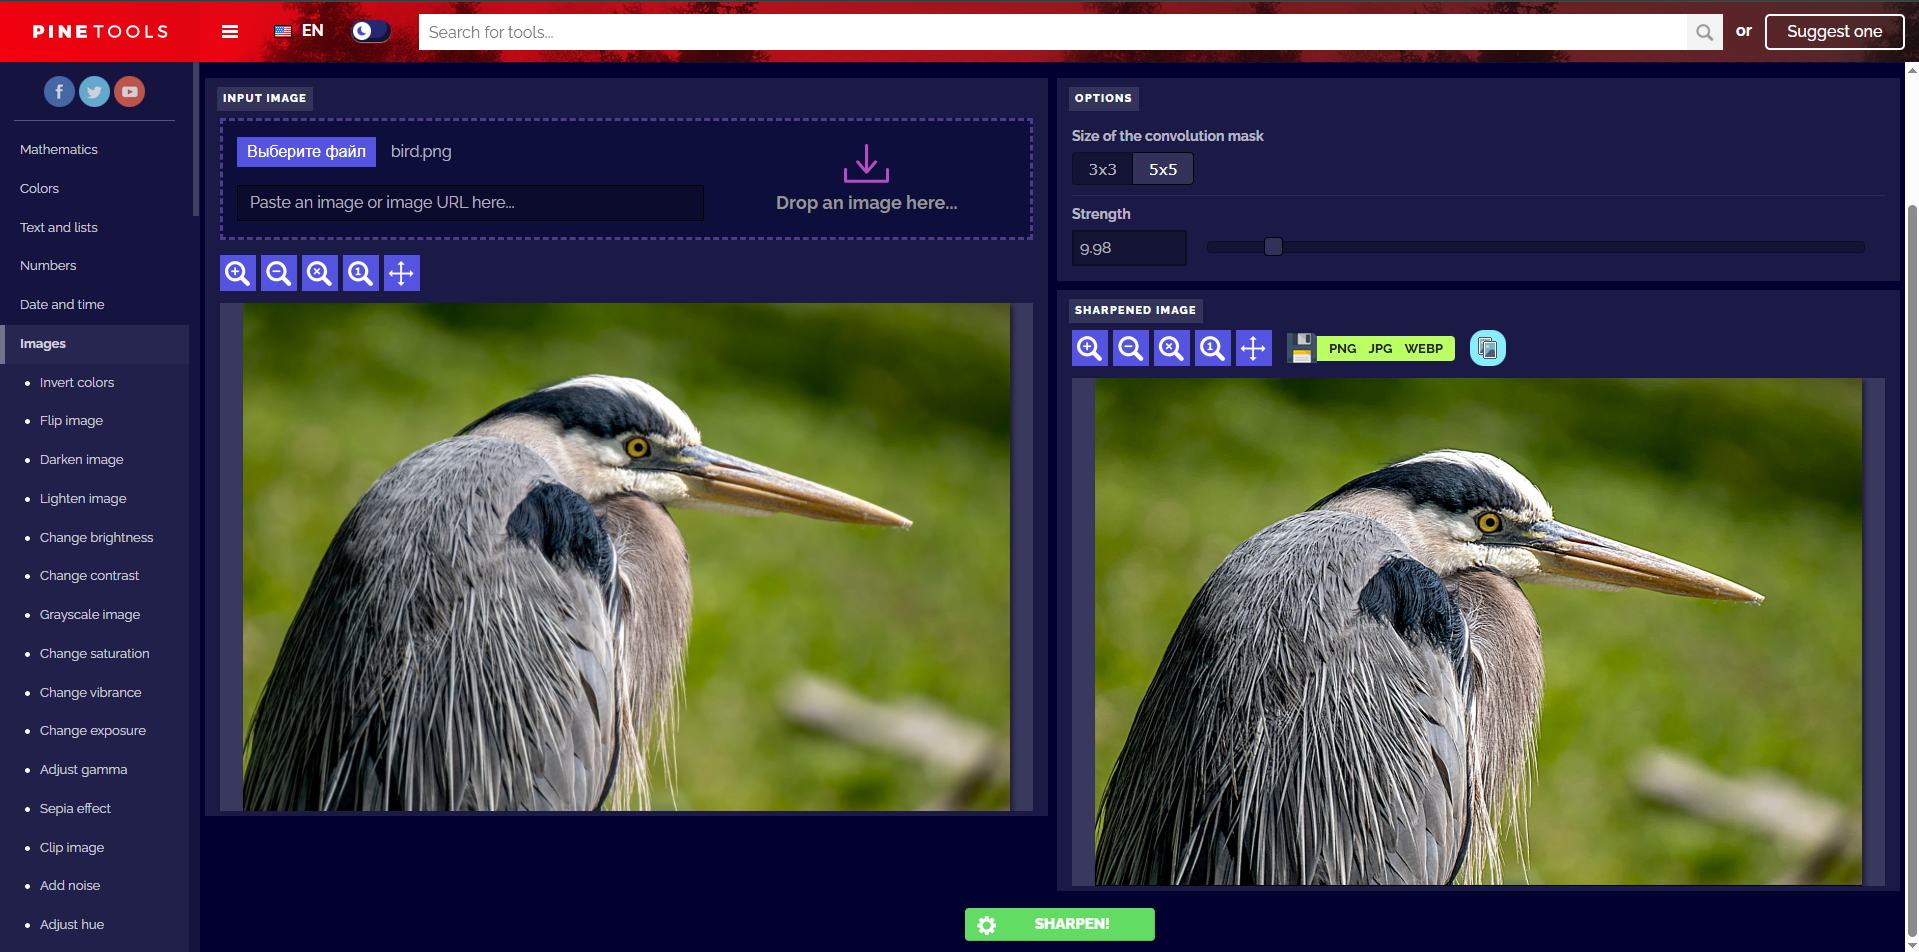1919x952 pixels.
Task: Open the Change brightness tool
Action: coord(96,537)
